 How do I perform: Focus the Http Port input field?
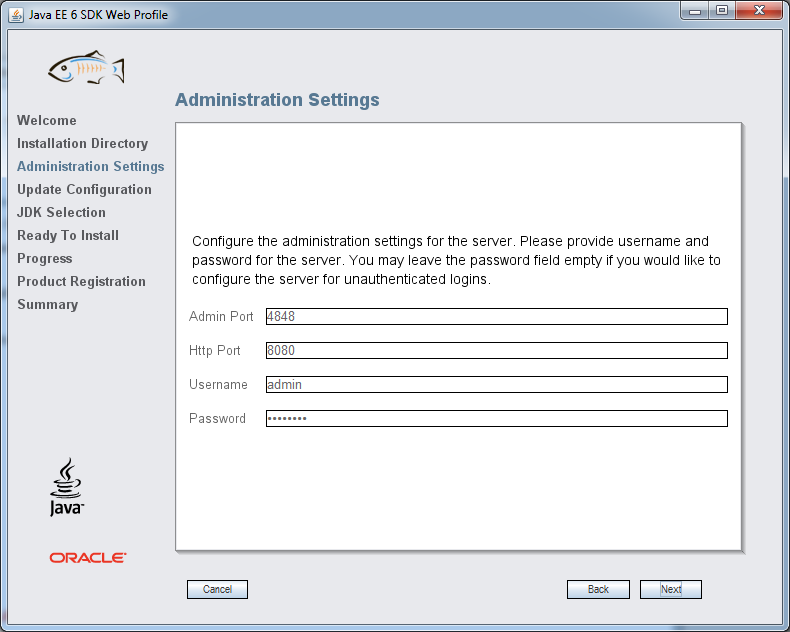pyautogui.click(x=497, y=350)
